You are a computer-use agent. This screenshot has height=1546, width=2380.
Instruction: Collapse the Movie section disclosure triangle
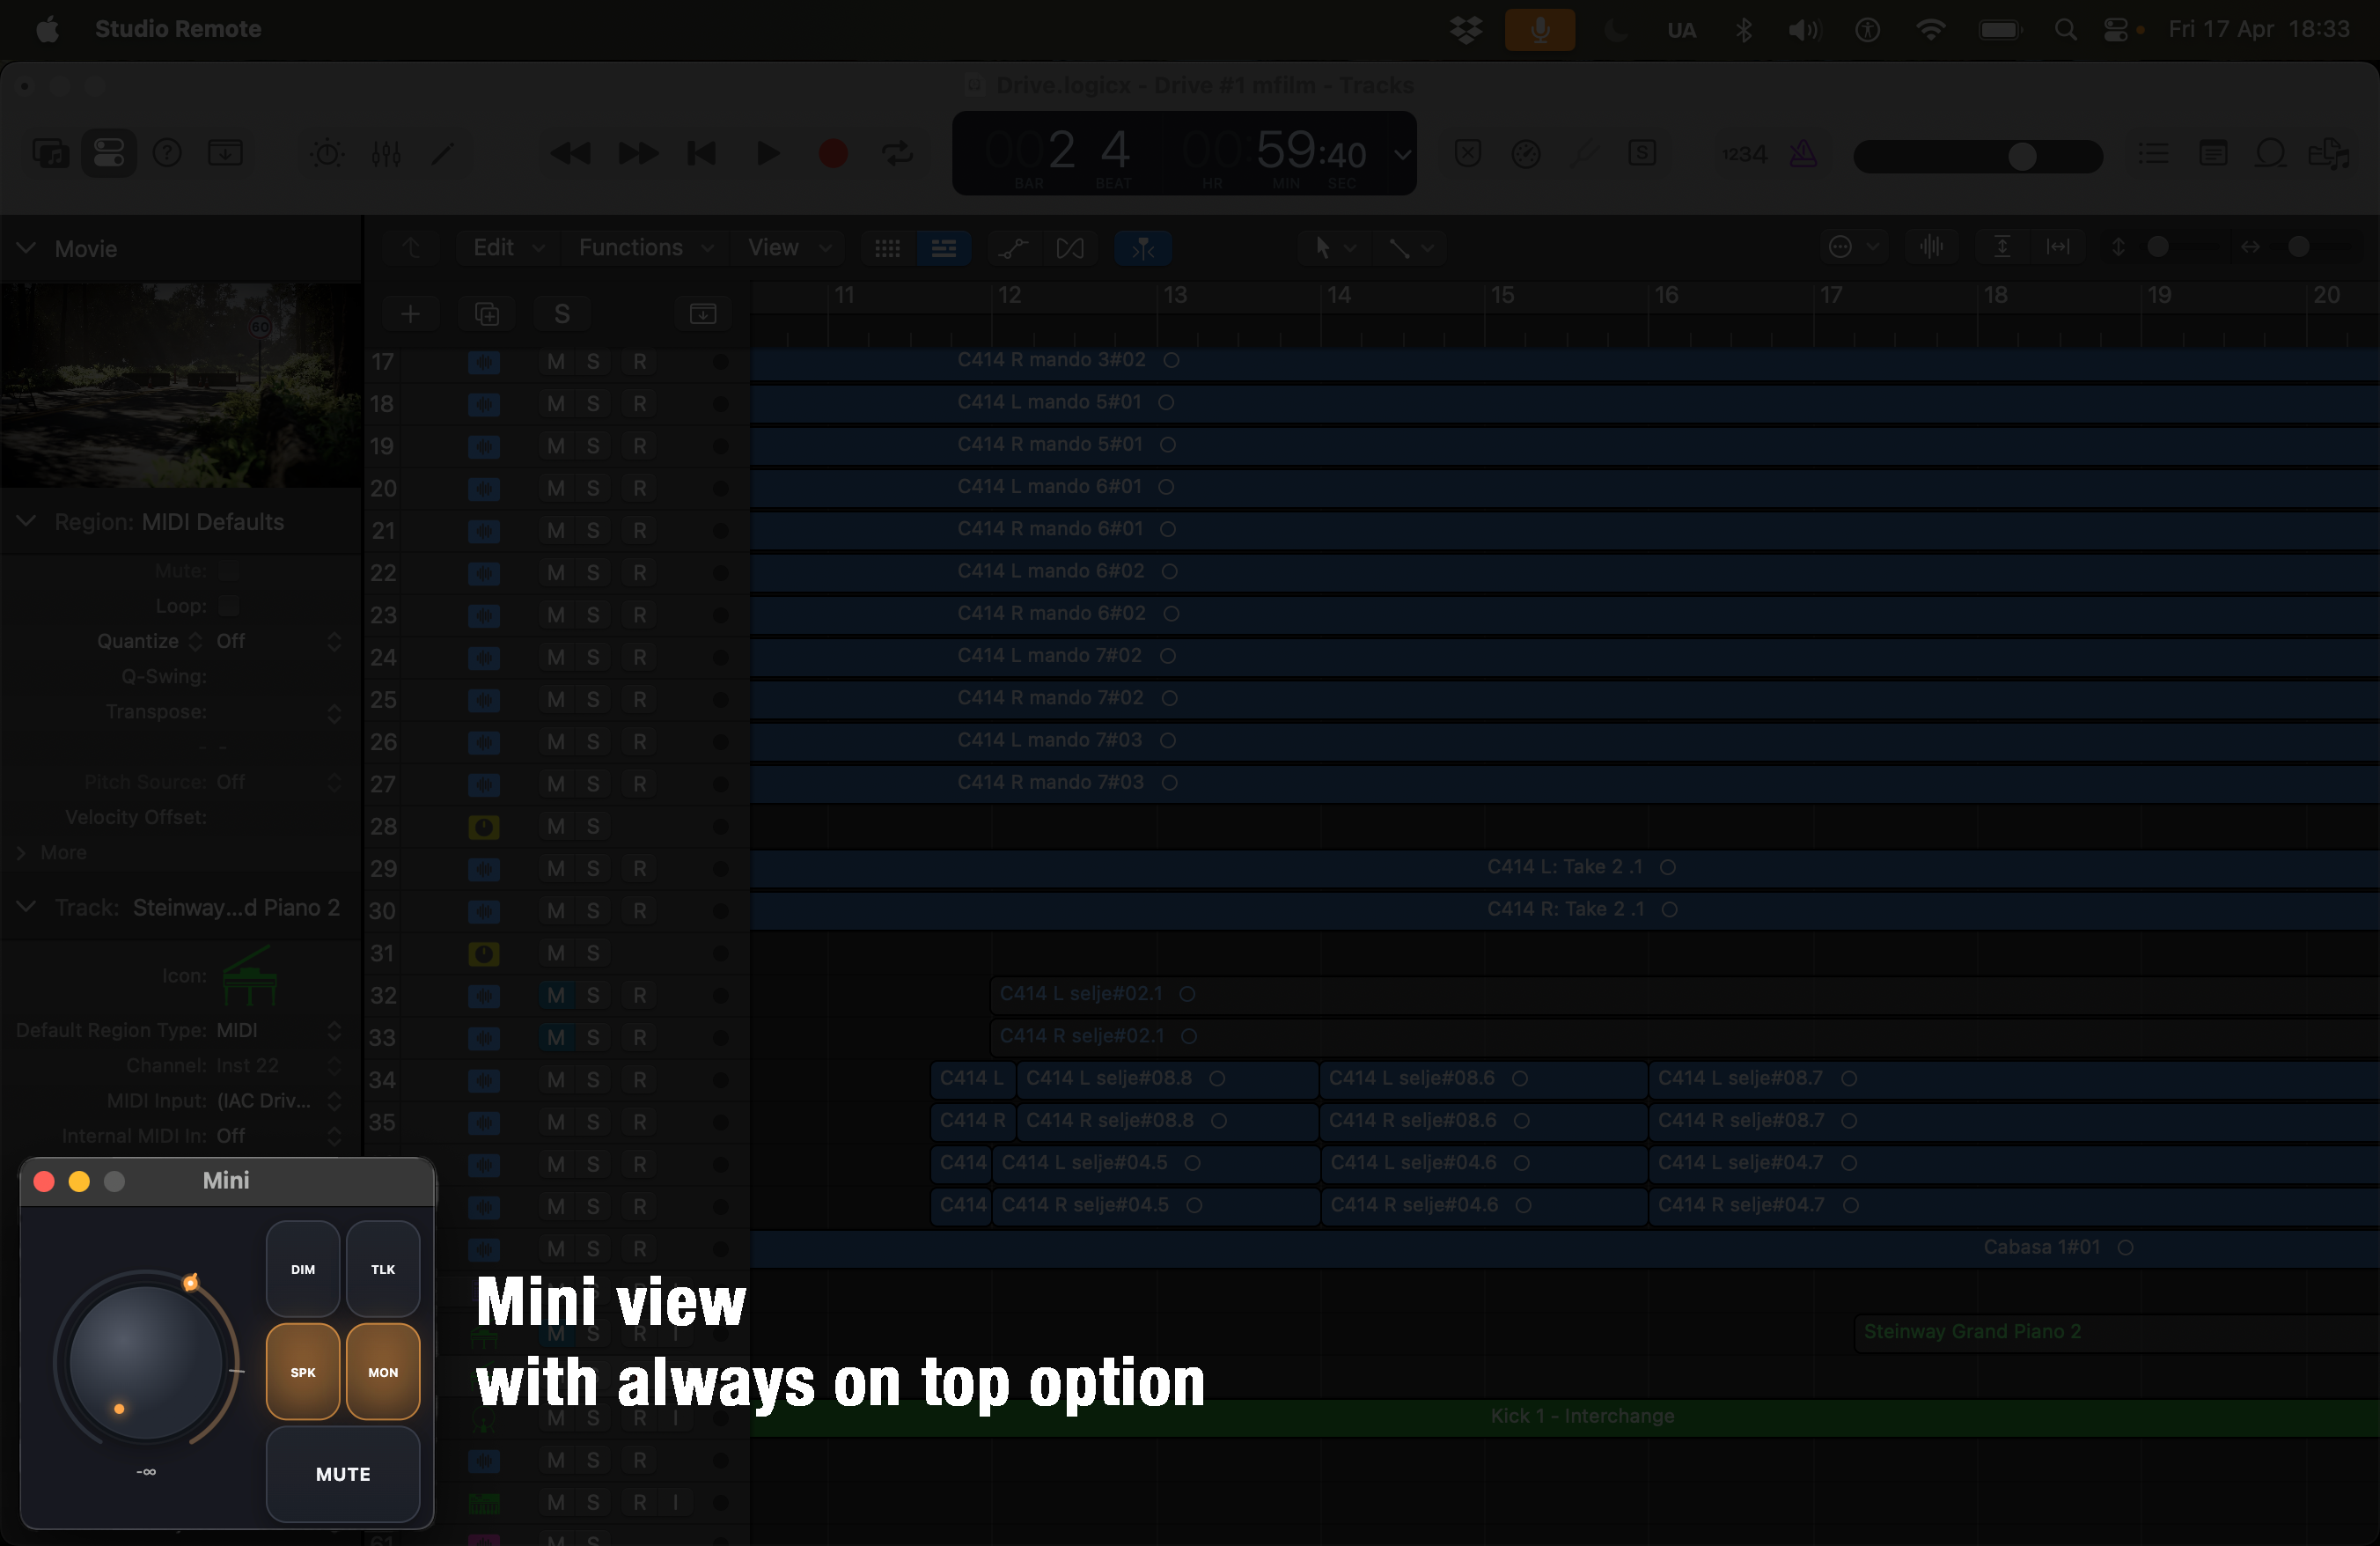(x=26, y=249)
